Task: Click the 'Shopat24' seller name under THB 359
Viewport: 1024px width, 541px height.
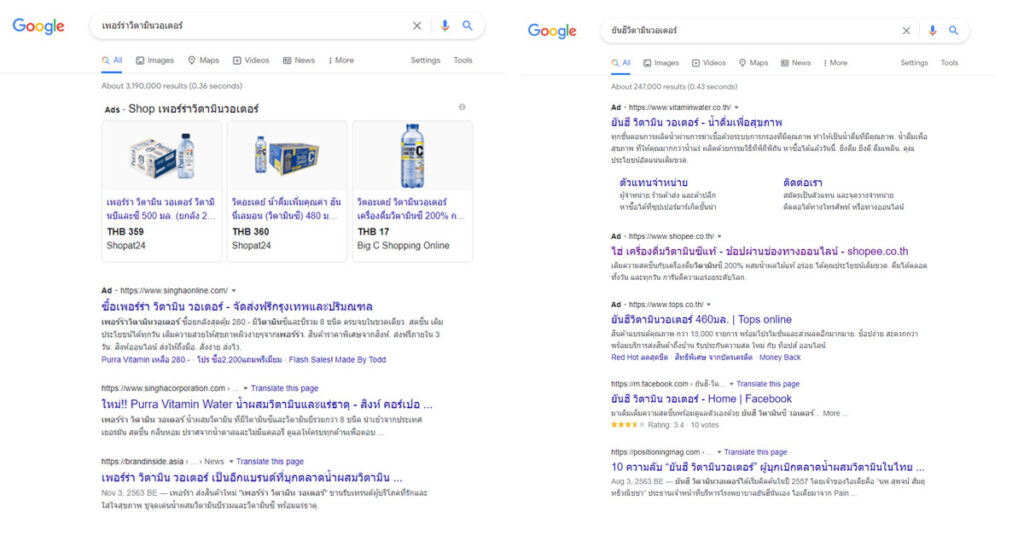Action: (126, 246)
